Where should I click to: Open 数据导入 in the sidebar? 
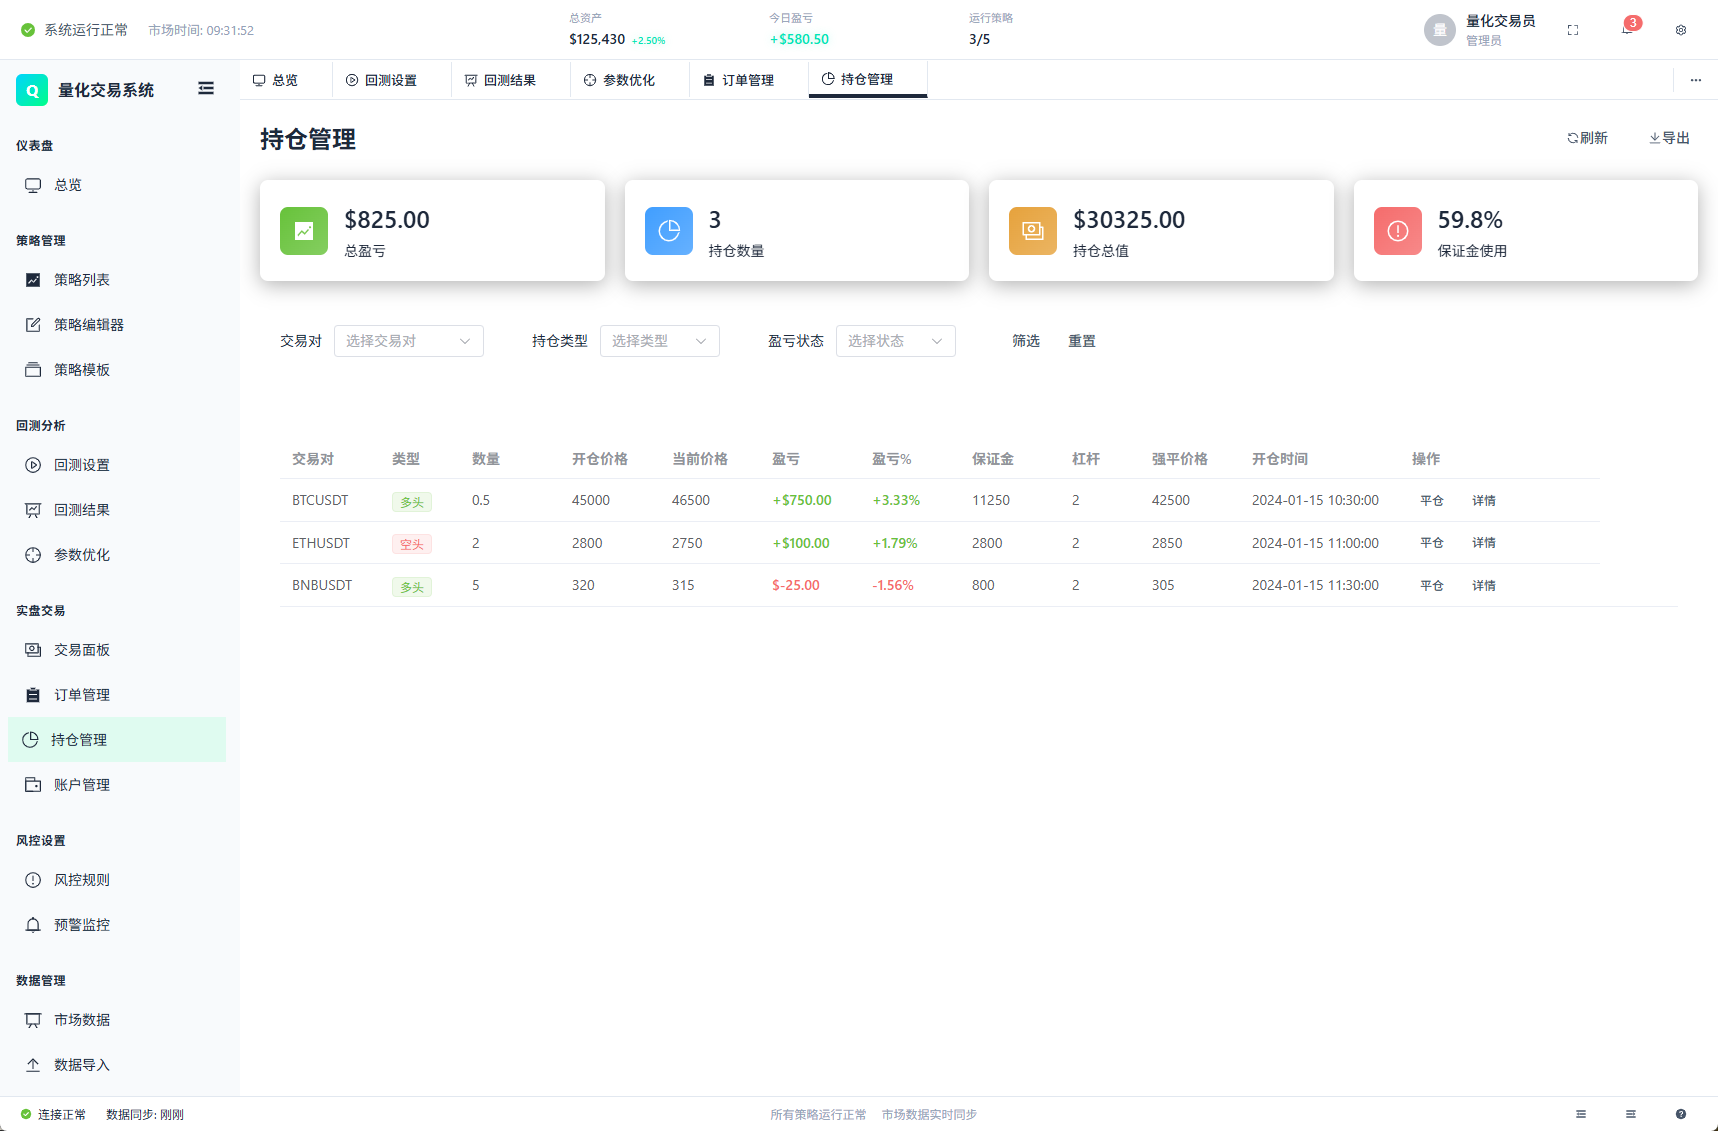[x=117, y=1065]
